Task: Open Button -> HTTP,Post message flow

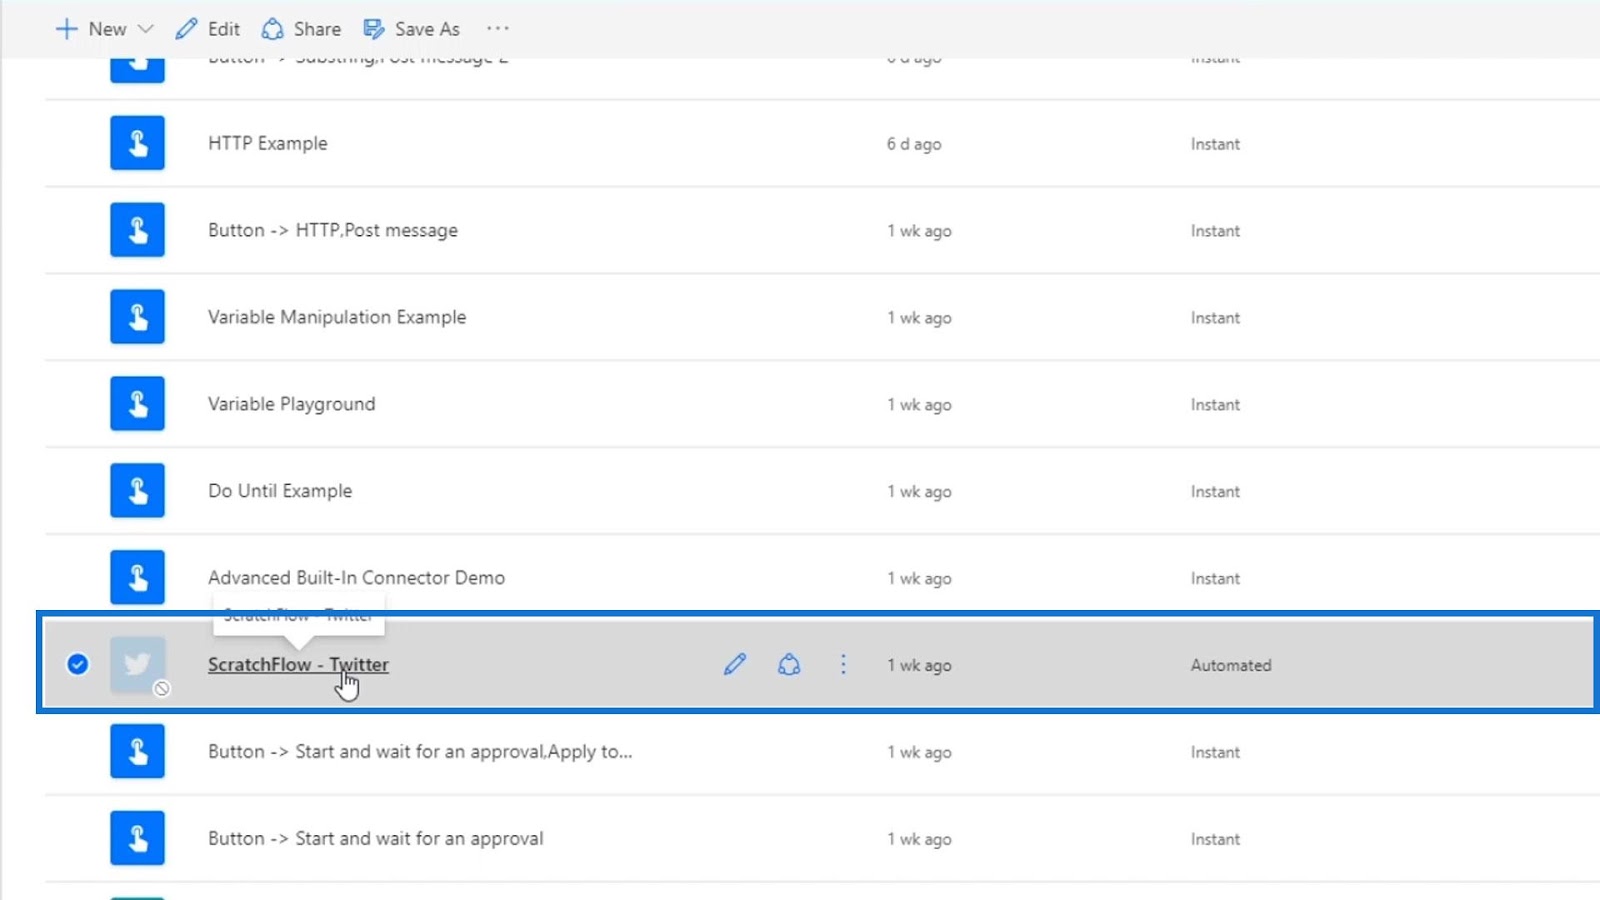Action: point(333,230)
